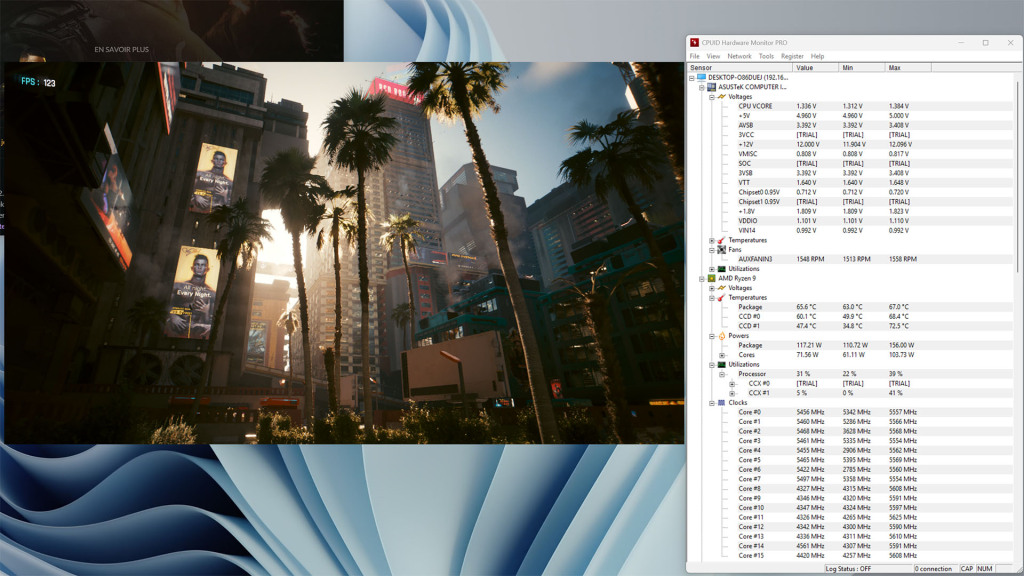The width and height of the screenshot is (1024, 576).
Task: Click the CAP indicator in status bar
Action: (x=967, y=568)
